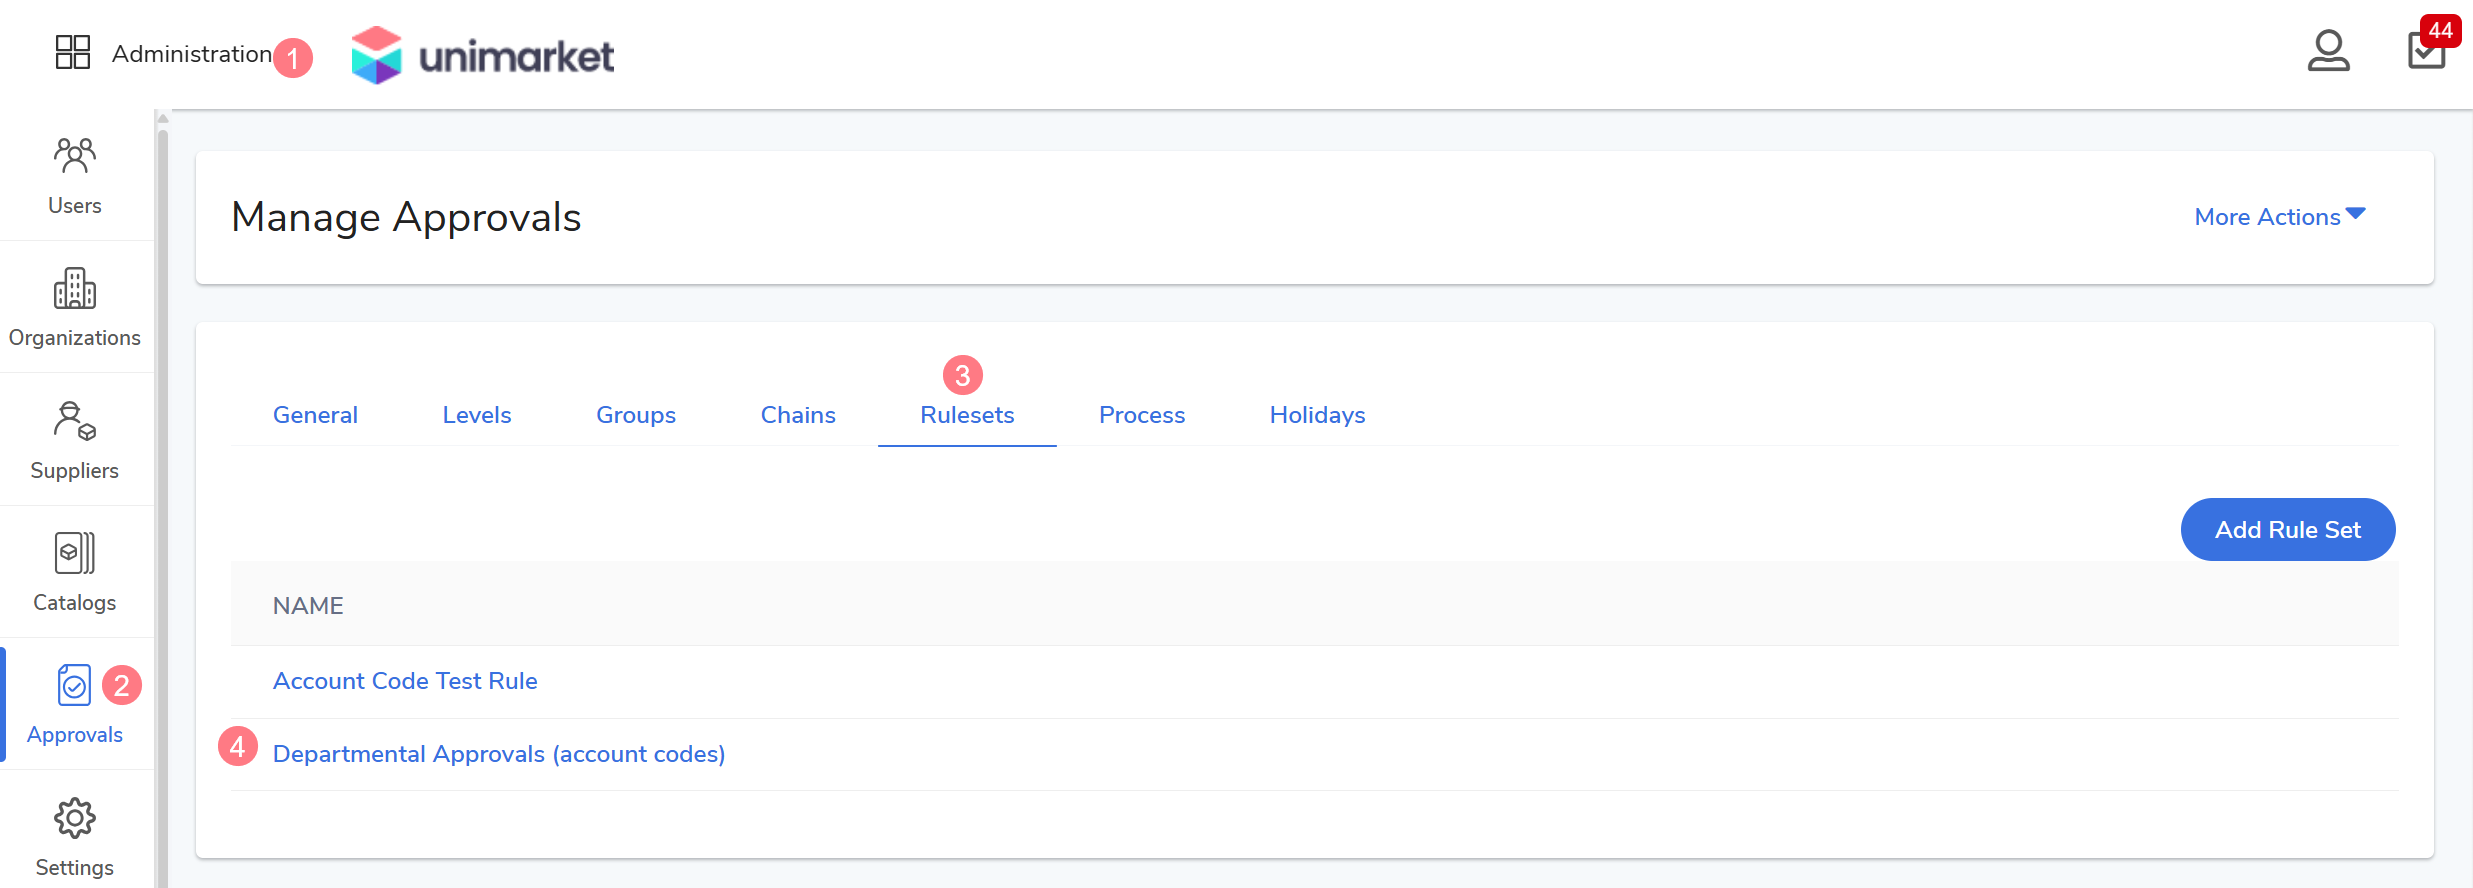Switch to the Levels tab
This screenshot has height=888, width=2473.
tap(477, 415)
